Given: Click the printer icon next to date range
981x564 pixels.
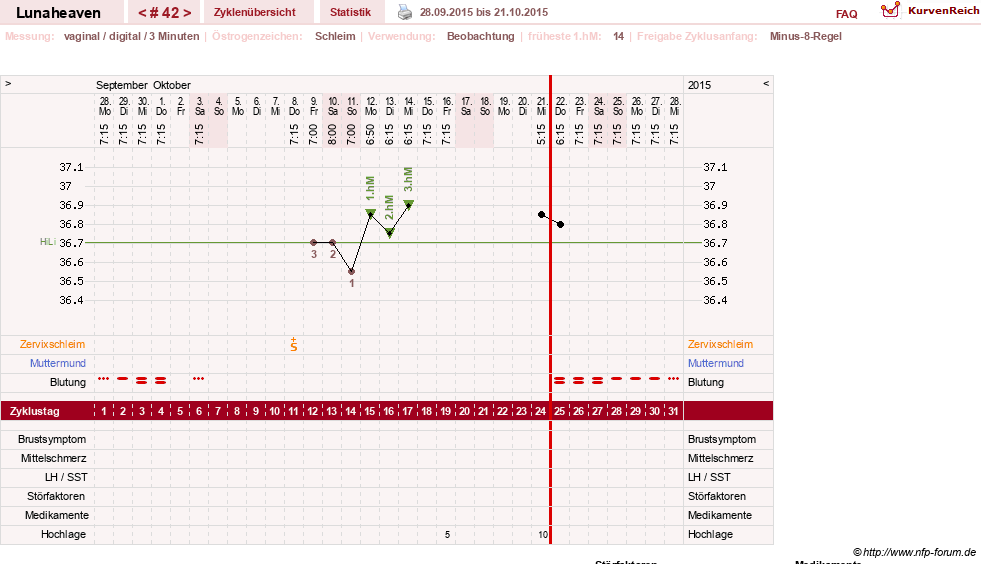Looking at the screenshot, I should click(405, 12).
